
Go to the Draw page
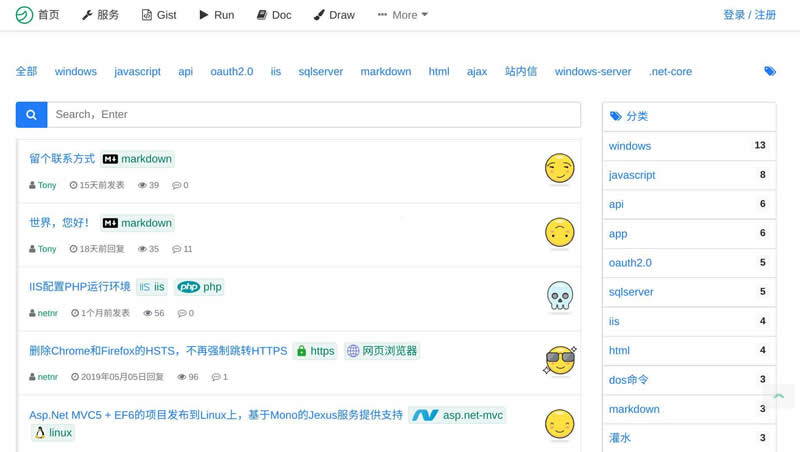[334, 15]
